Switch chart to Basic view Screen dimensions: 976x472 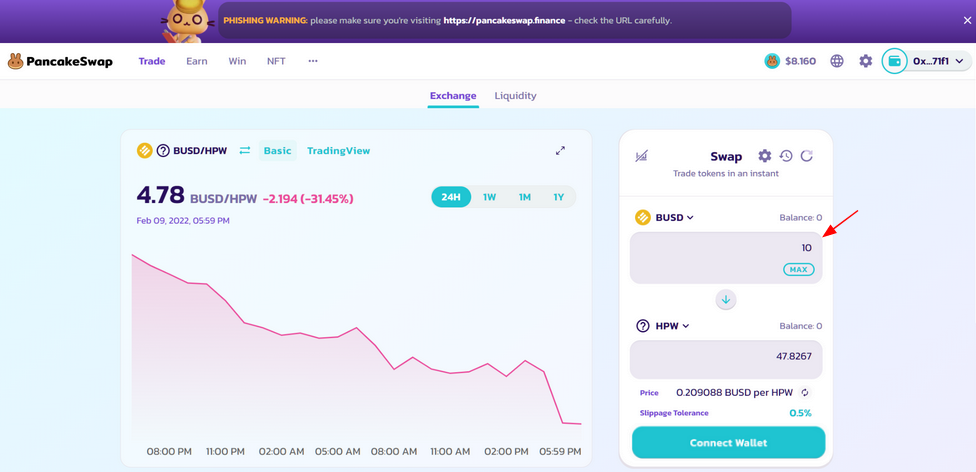click(277, 151)
